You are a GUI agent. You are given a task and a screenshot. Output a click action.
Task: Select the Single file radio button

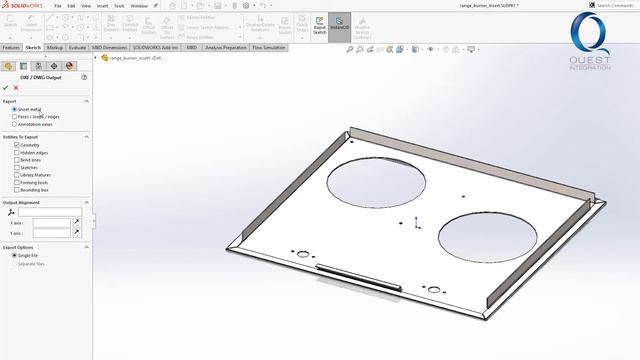tap(14, 256)
